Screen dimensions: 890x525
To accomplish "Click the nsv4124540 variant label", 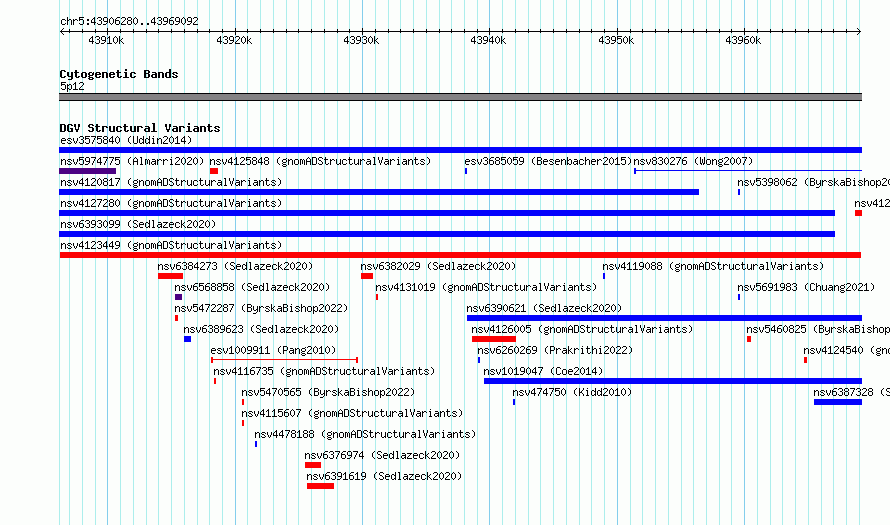I will pos(846,350).
